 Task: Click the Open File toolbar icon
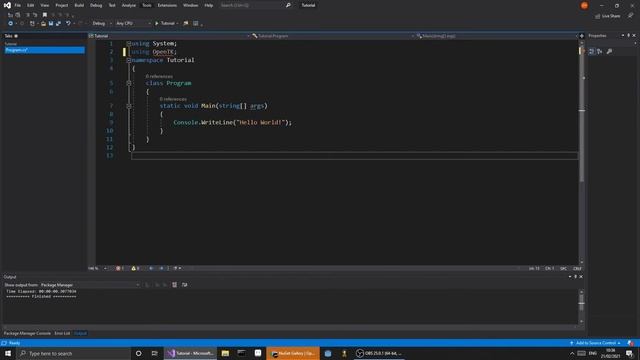point(43,23)
